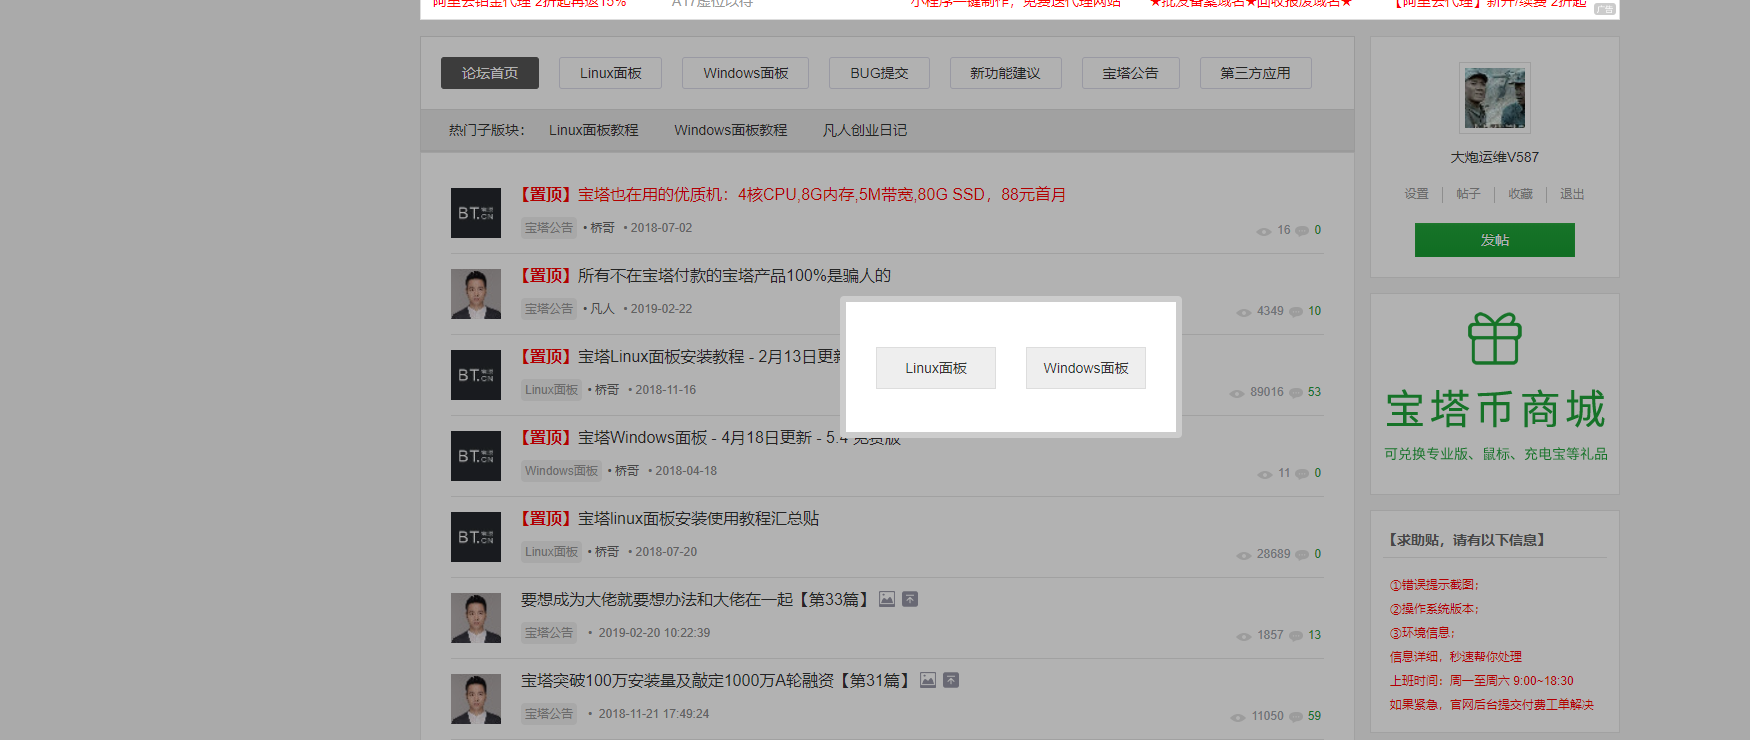
Task: Open 宝塔币商城 banner title
Action: pyautogui.click(x=1495, y=410)
